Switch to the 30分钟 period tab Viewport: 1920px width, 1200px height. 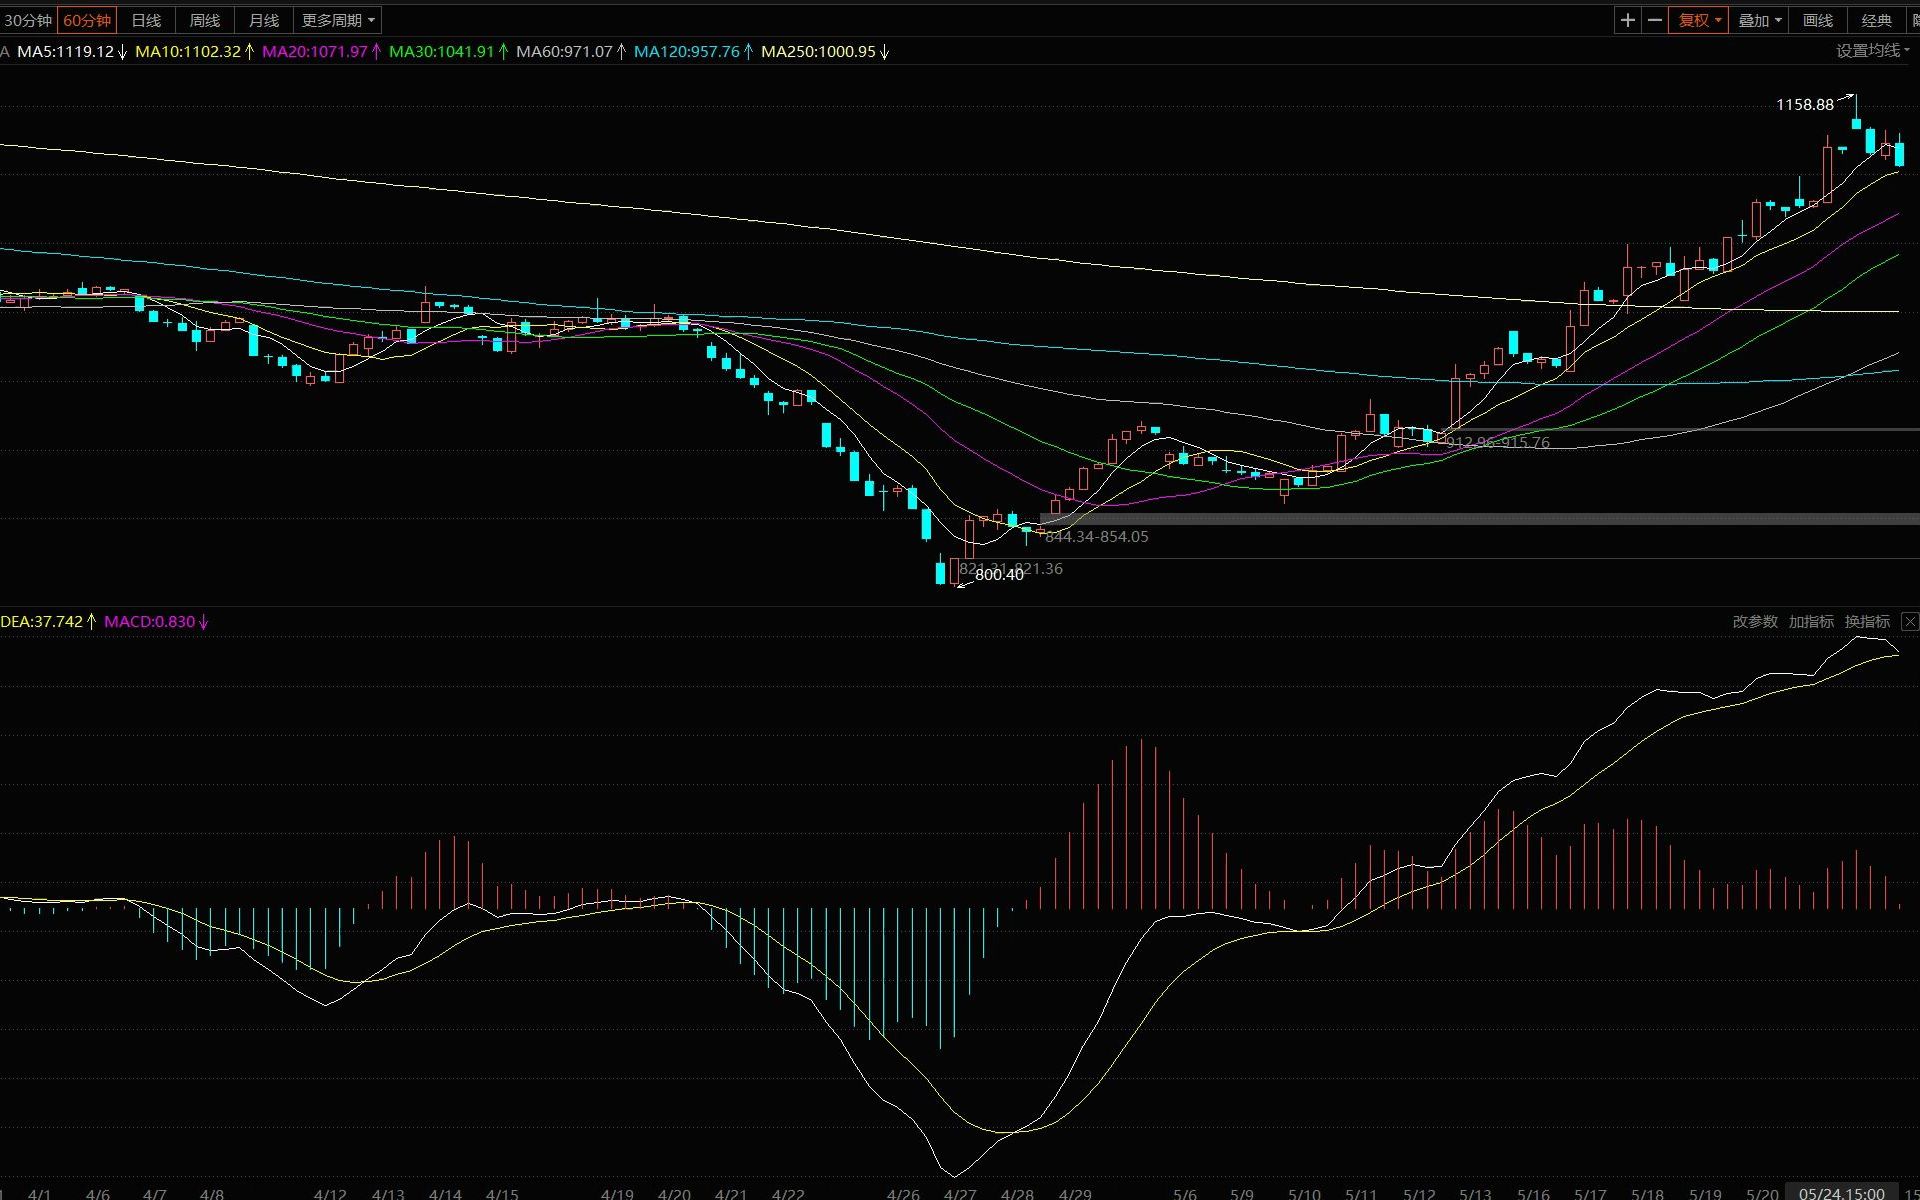[28, 20]
